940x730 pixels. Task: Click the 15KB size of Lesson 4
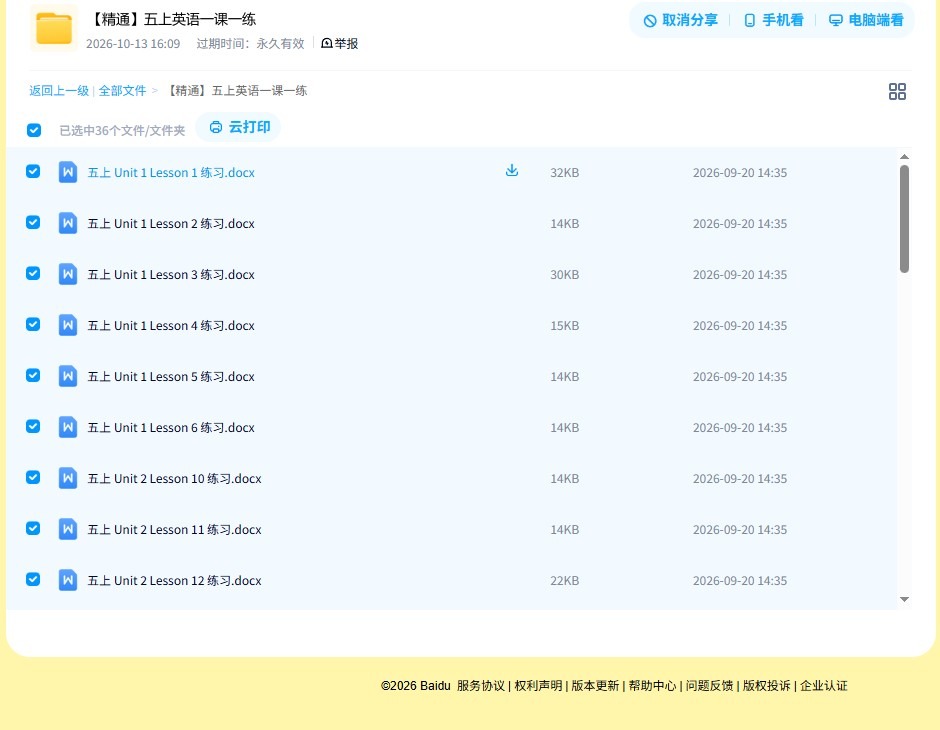(565, 325)
